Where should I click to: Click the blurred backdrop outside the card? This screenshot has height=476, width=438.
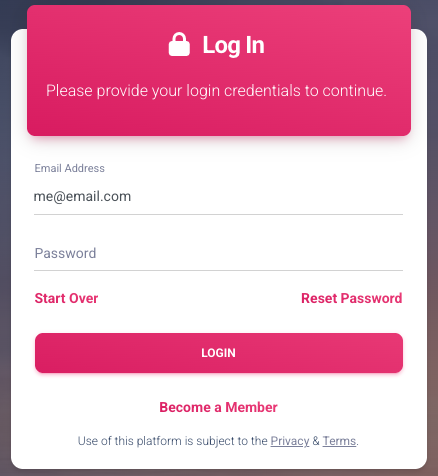coord(5,233)
